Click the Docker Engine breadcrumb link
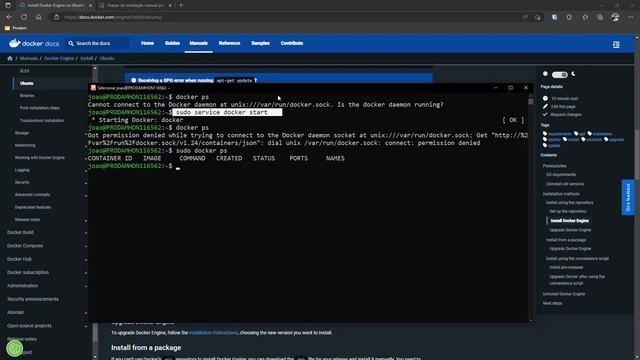640x360 pixels. [x=59, y=58]
